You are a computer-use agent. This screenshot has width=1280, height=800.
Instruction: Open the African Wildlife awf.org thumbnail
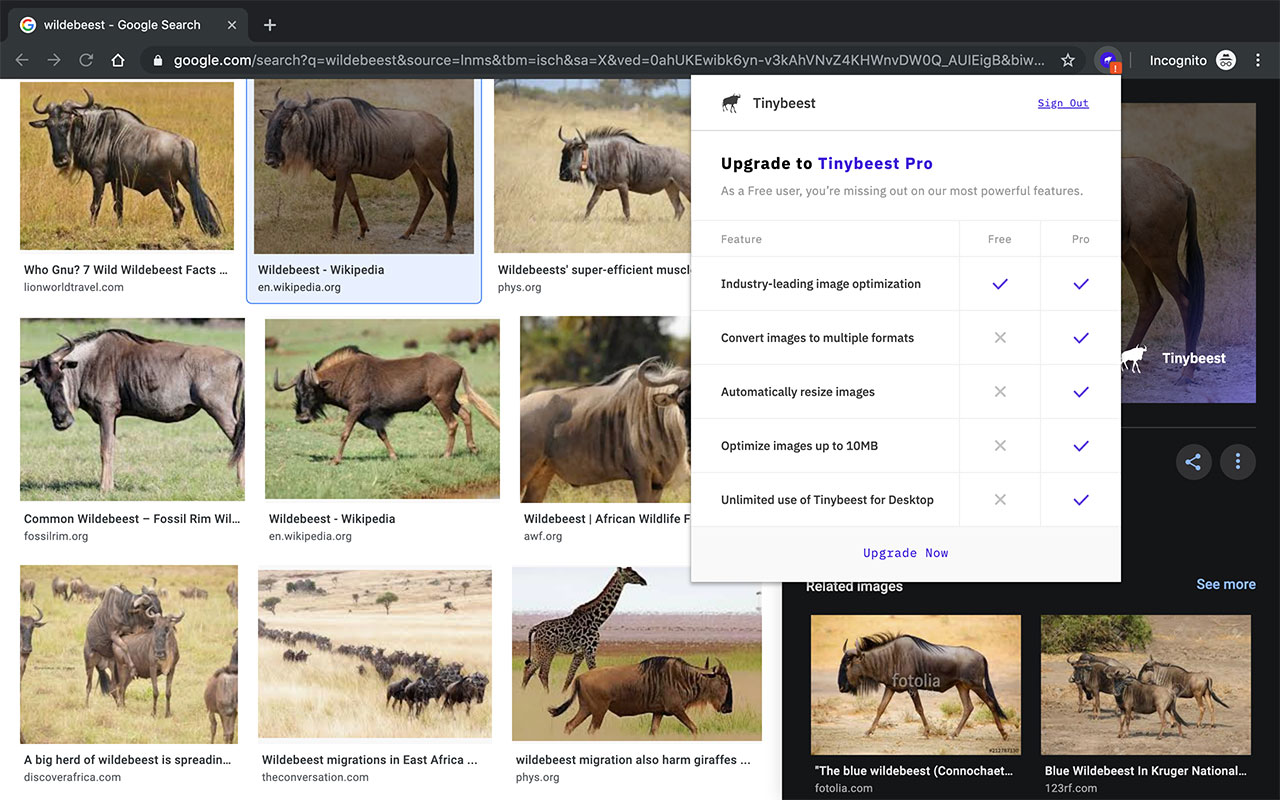[x=605, y=409]
